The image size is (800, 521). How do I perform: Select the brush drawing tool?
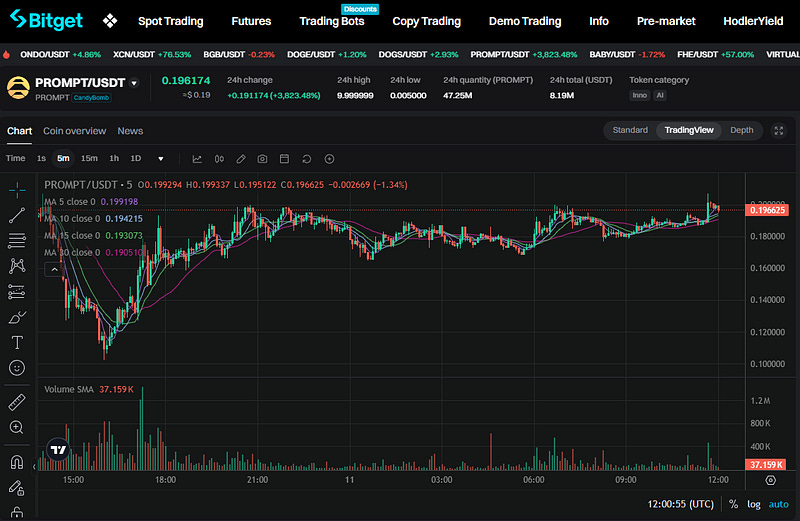pos(17,317)
